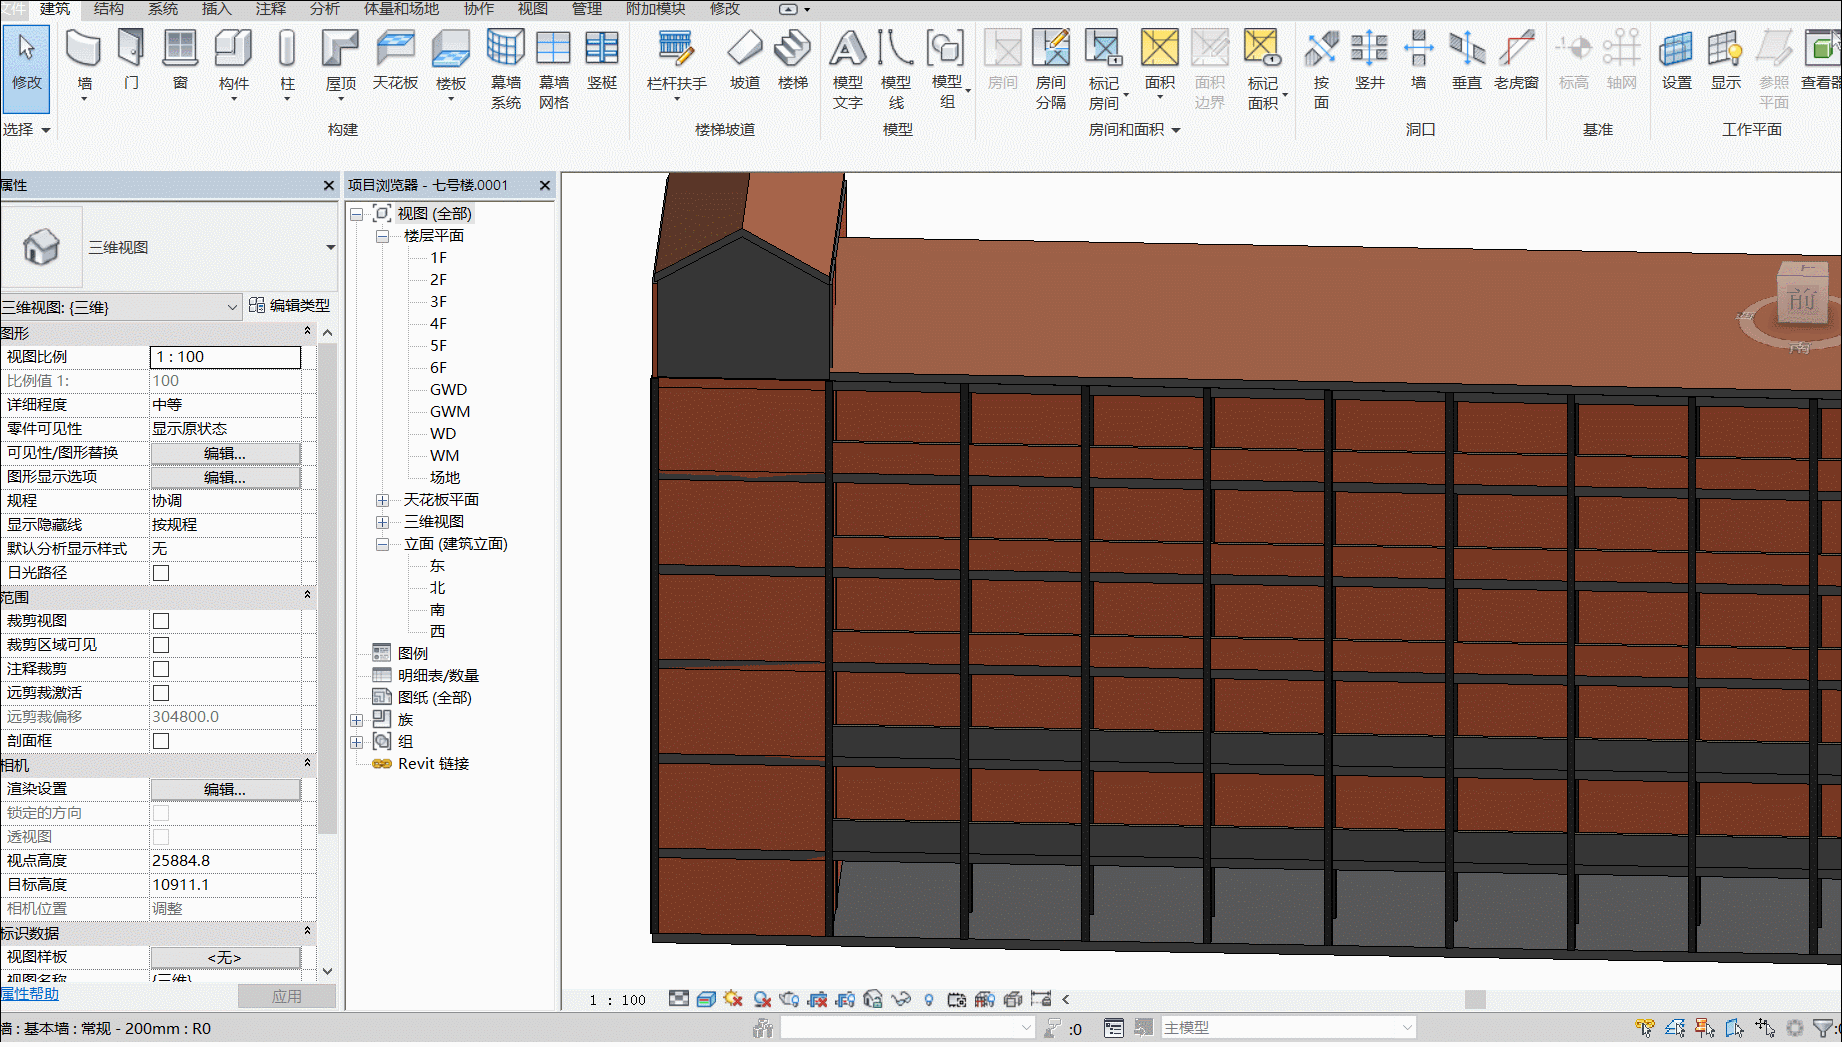
Task: Select the Model Text (模型文字) tool
Action: coord(848,68)
